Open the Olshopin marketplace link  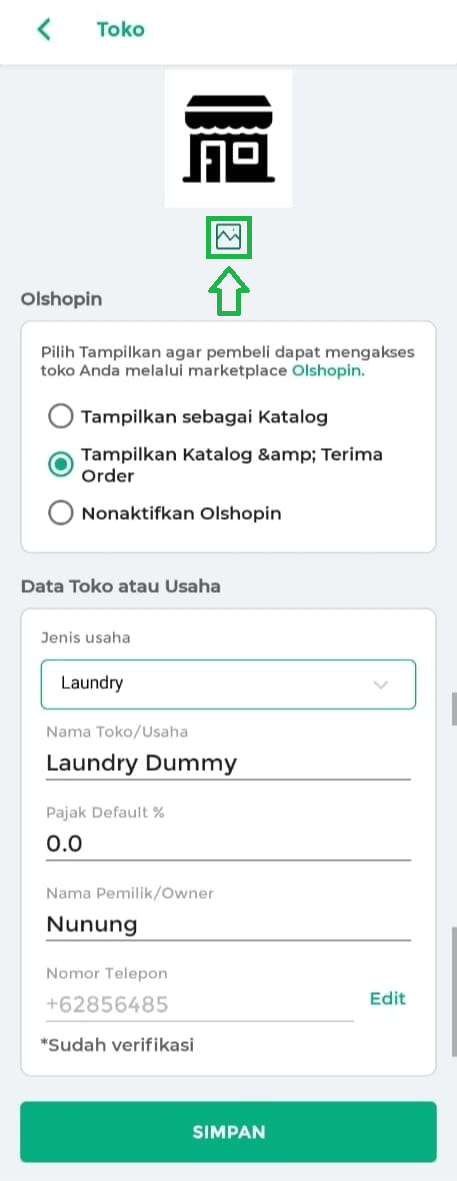coord(328,371)
